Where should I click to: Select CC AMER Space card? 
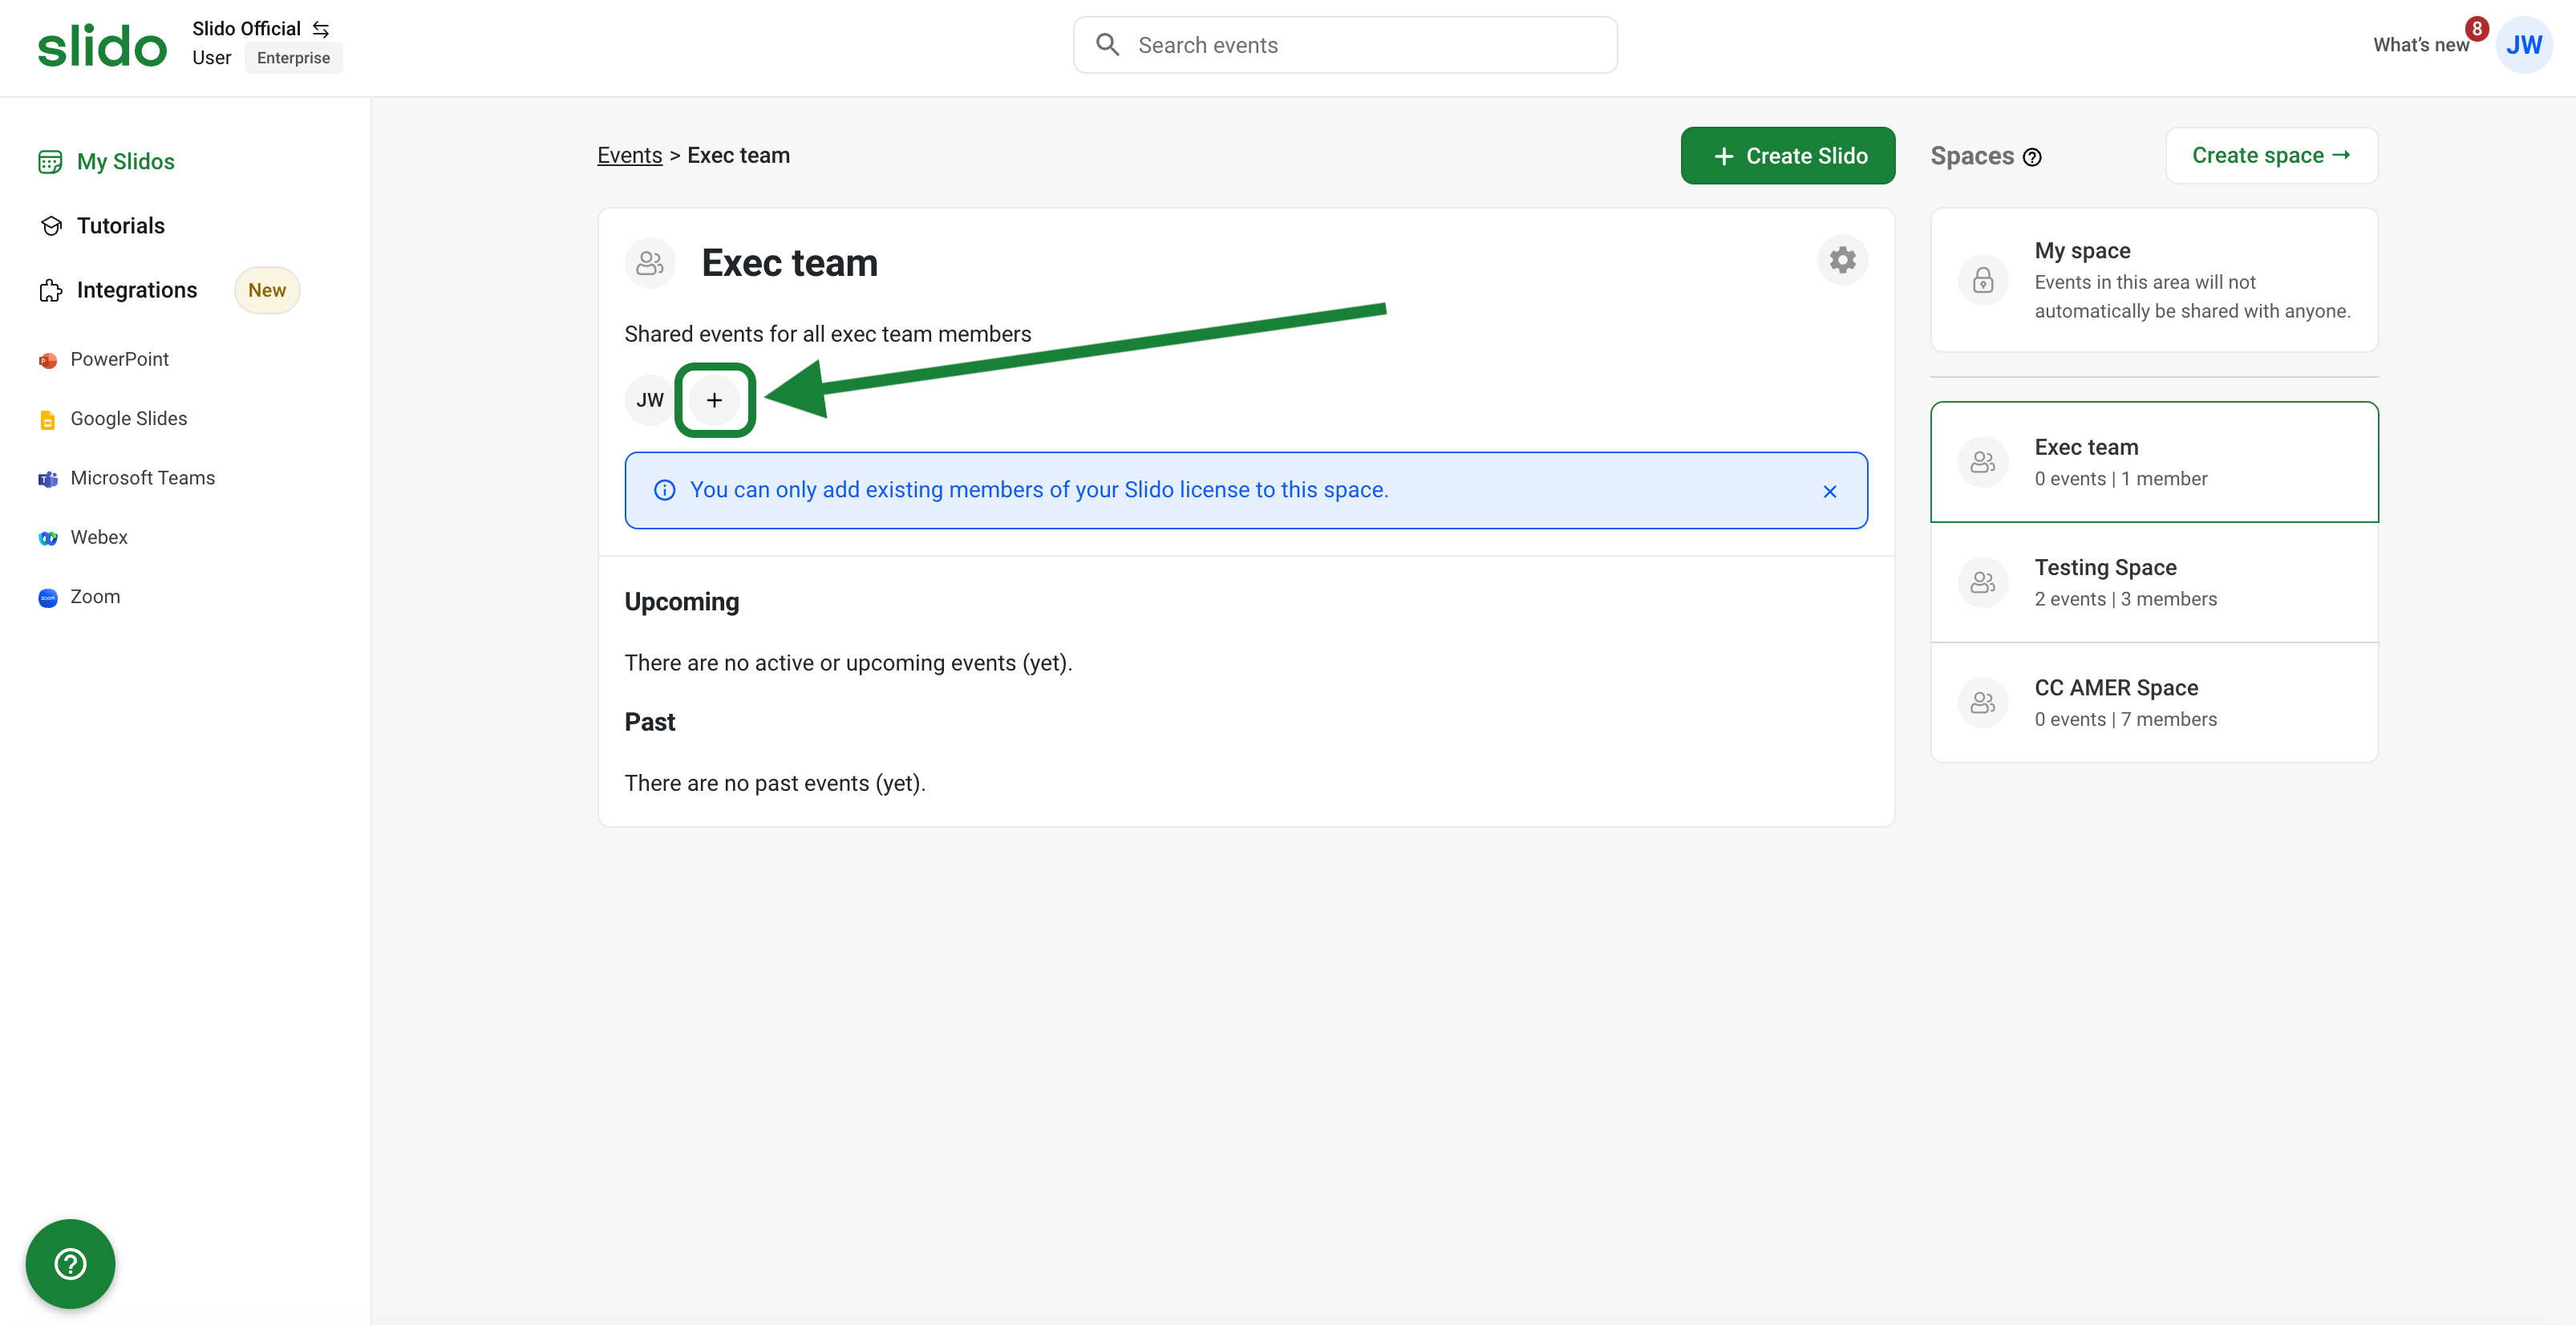click(x=2154, y=703)
